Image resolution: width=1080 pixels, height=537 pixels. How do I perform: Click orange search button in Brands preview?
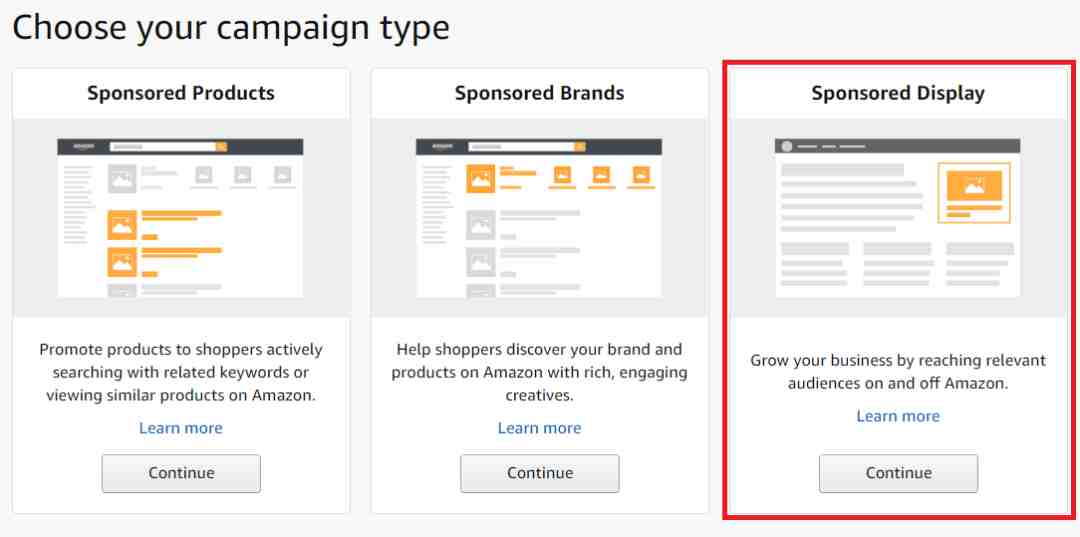(x=581, y=147)
